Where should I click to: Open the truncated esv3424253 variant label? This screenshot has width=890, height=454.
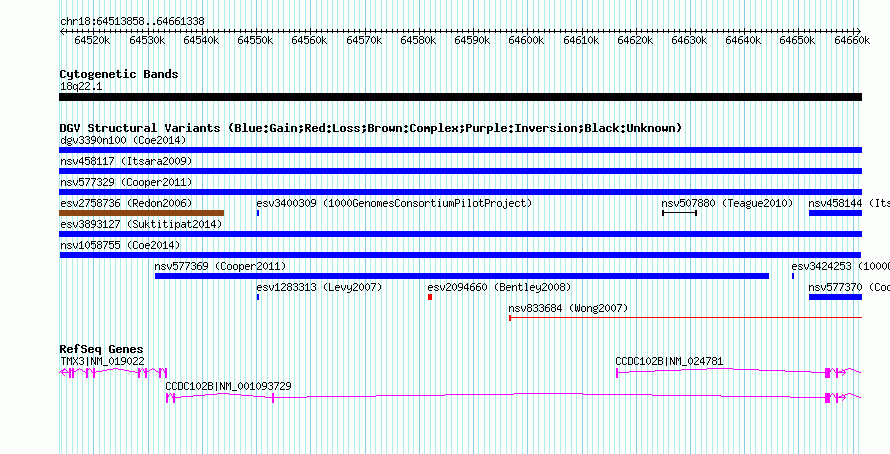[x=841, y=266]
